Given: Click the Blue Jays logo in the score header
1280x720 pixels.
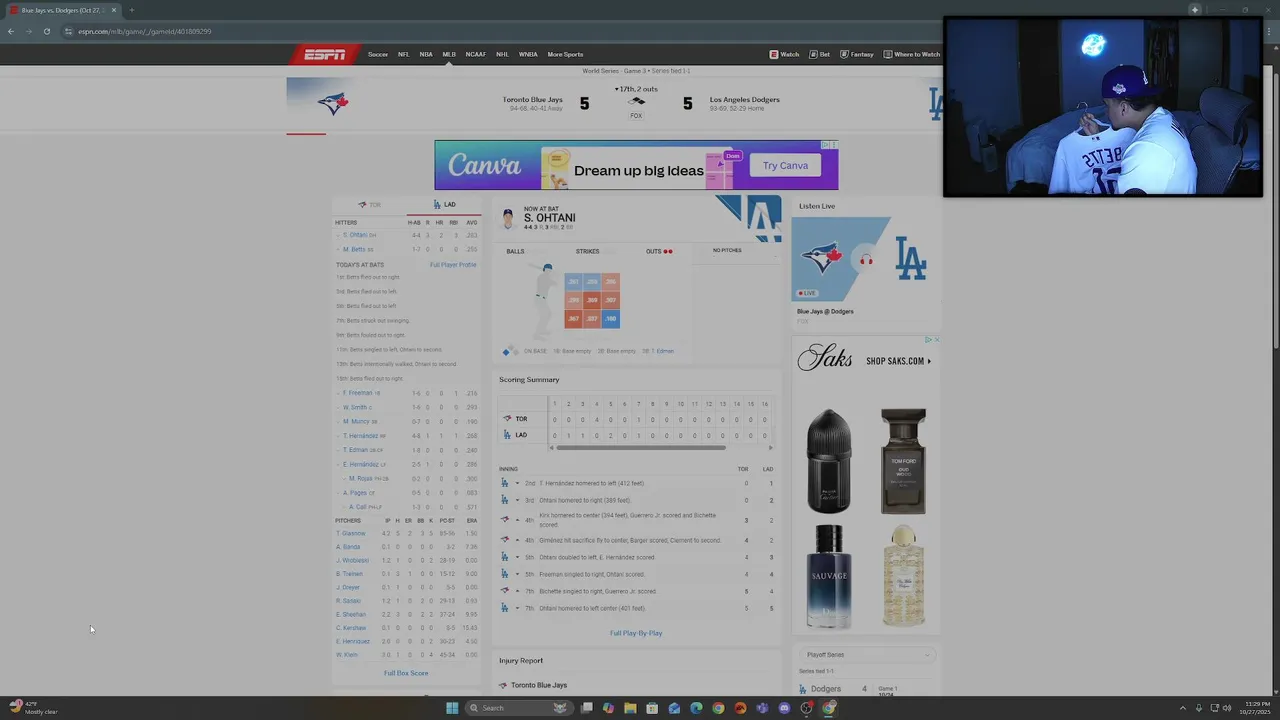Looking at the screenshot, I should click(332, 102).
